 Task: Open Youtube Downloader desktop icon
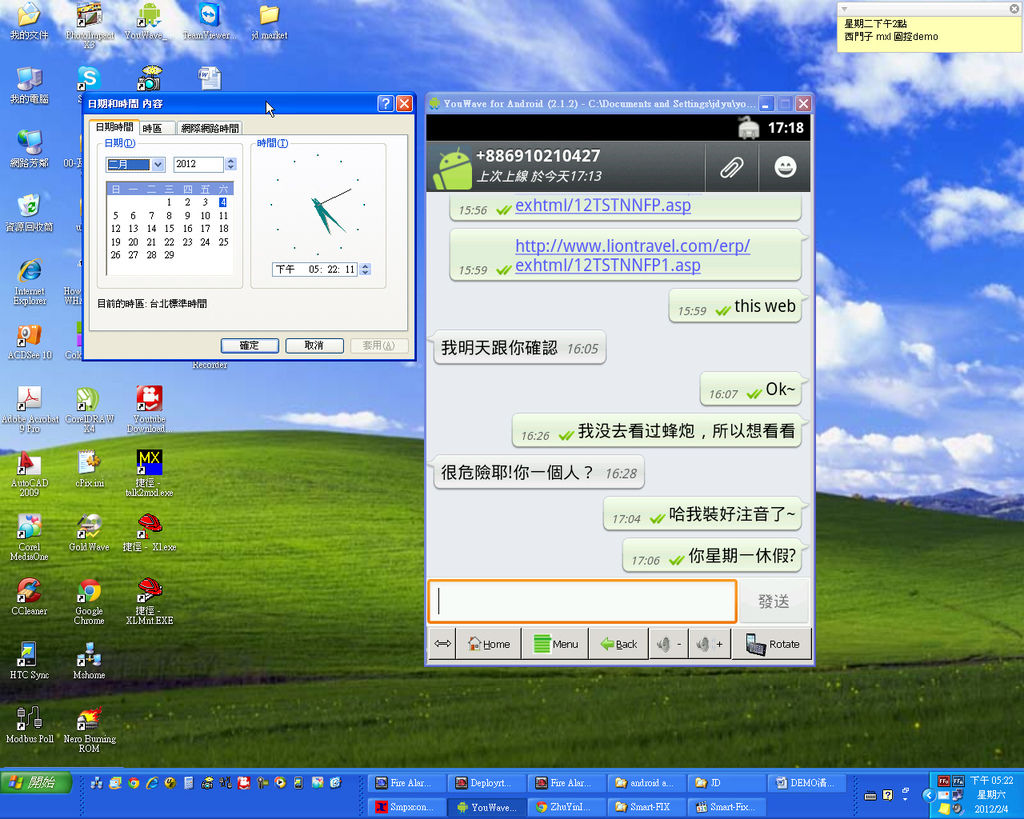tap(149, 410)
